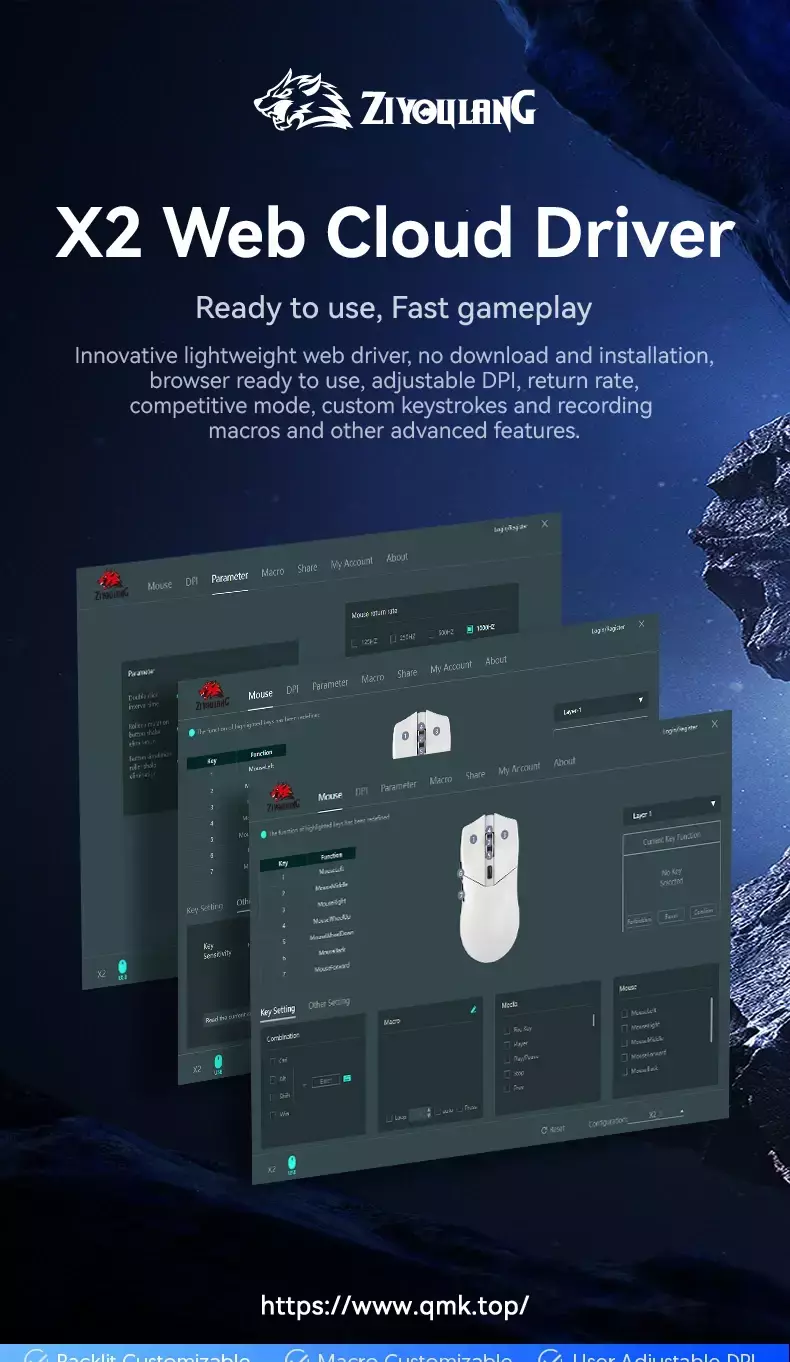Open the Macro tab in the middle window
This screenshot has width=790, height=1362.
(x=373, y=678)
